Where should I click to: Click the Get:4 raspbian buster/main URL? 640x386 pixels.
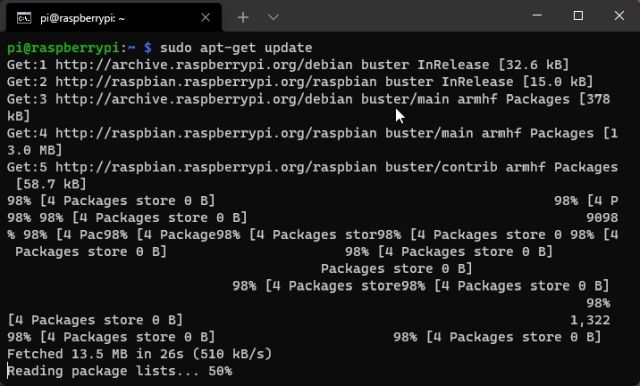[x=264, y=133]
